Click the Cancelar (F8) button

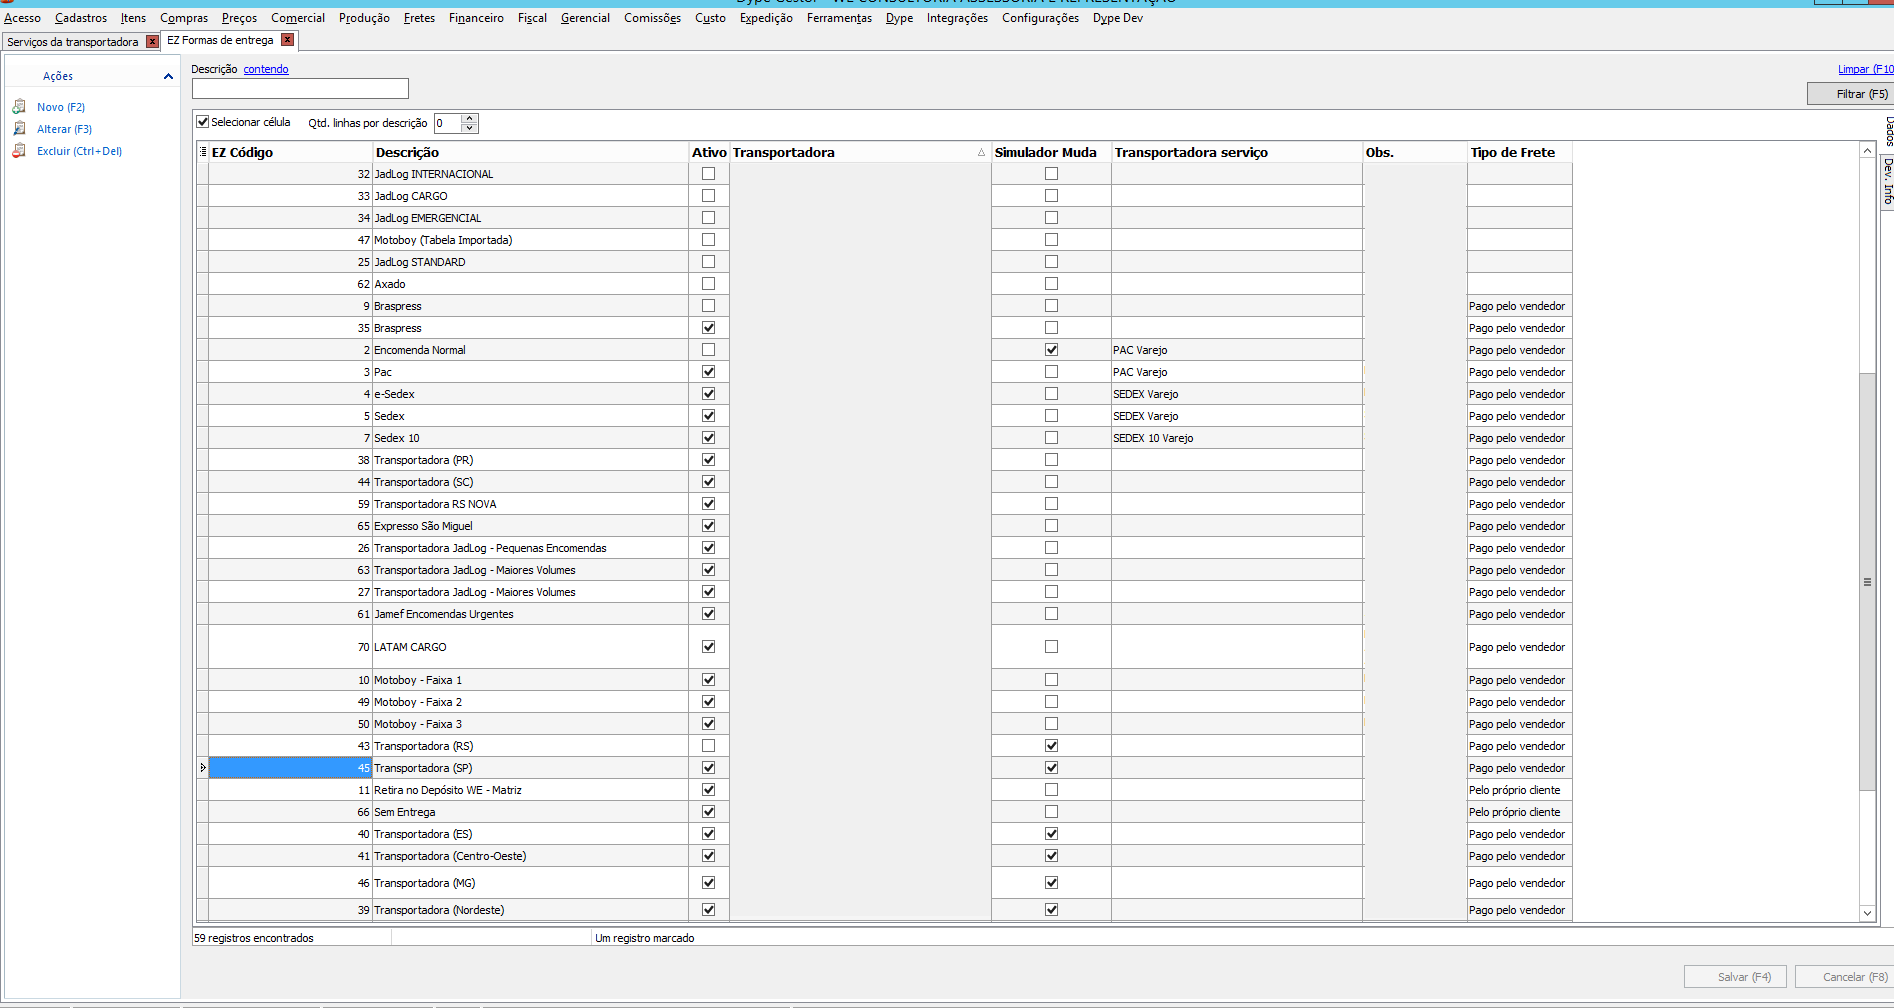point(1844,977)
